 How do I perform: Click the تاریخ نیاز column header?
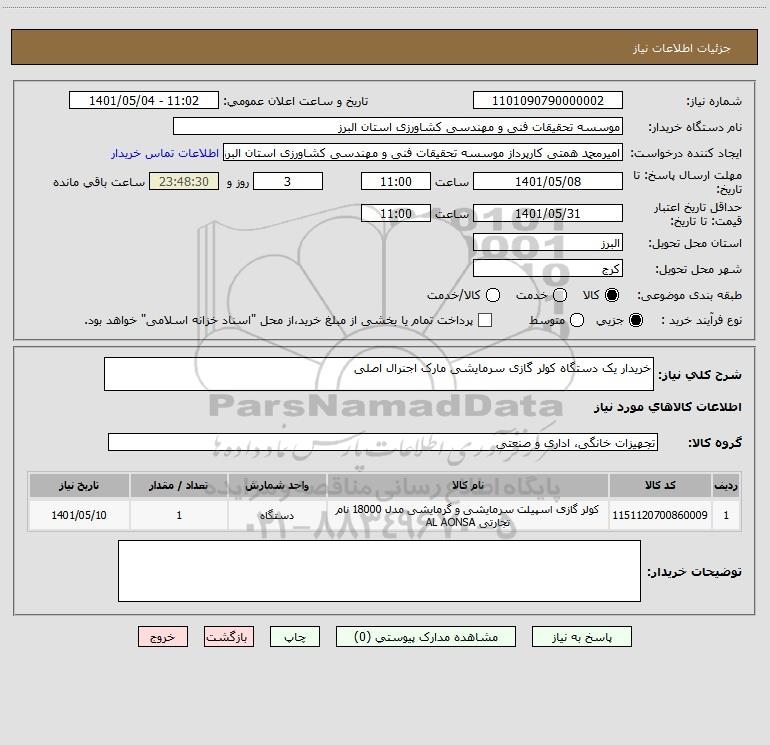tap(79, 485)
